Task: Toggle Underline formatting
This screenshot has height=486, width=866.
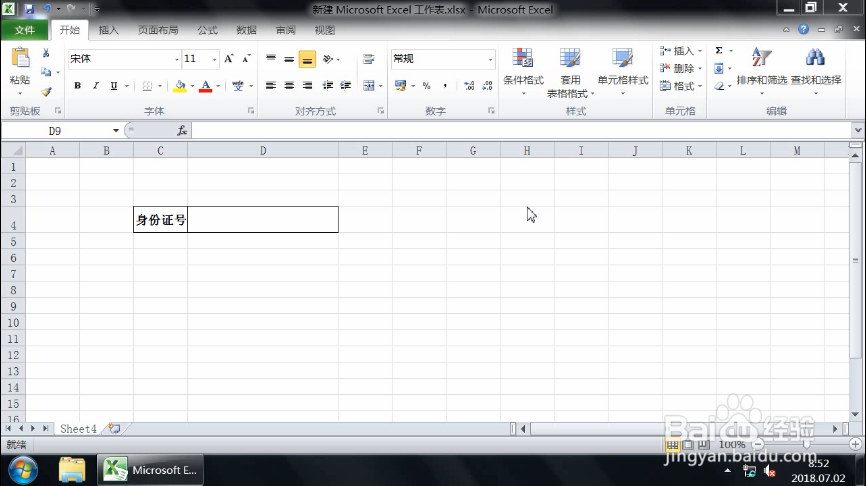Action: (114, 86)
